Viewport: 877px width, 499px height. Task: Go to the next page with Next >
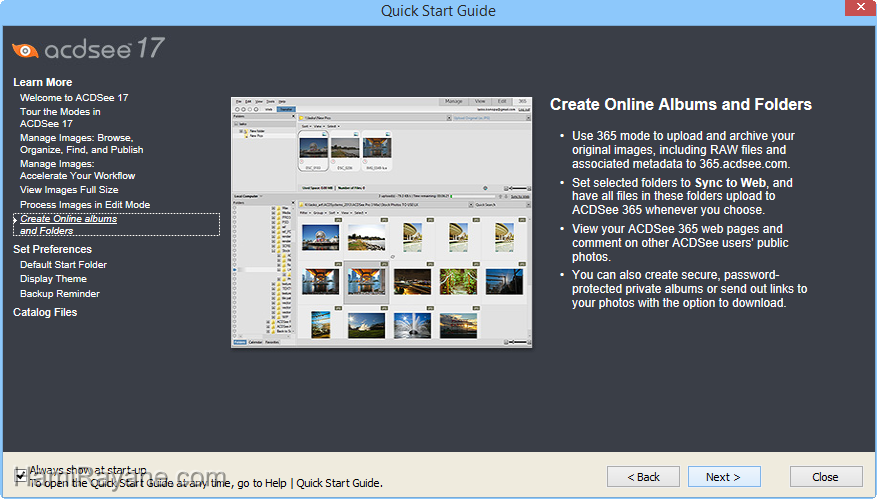724,477
